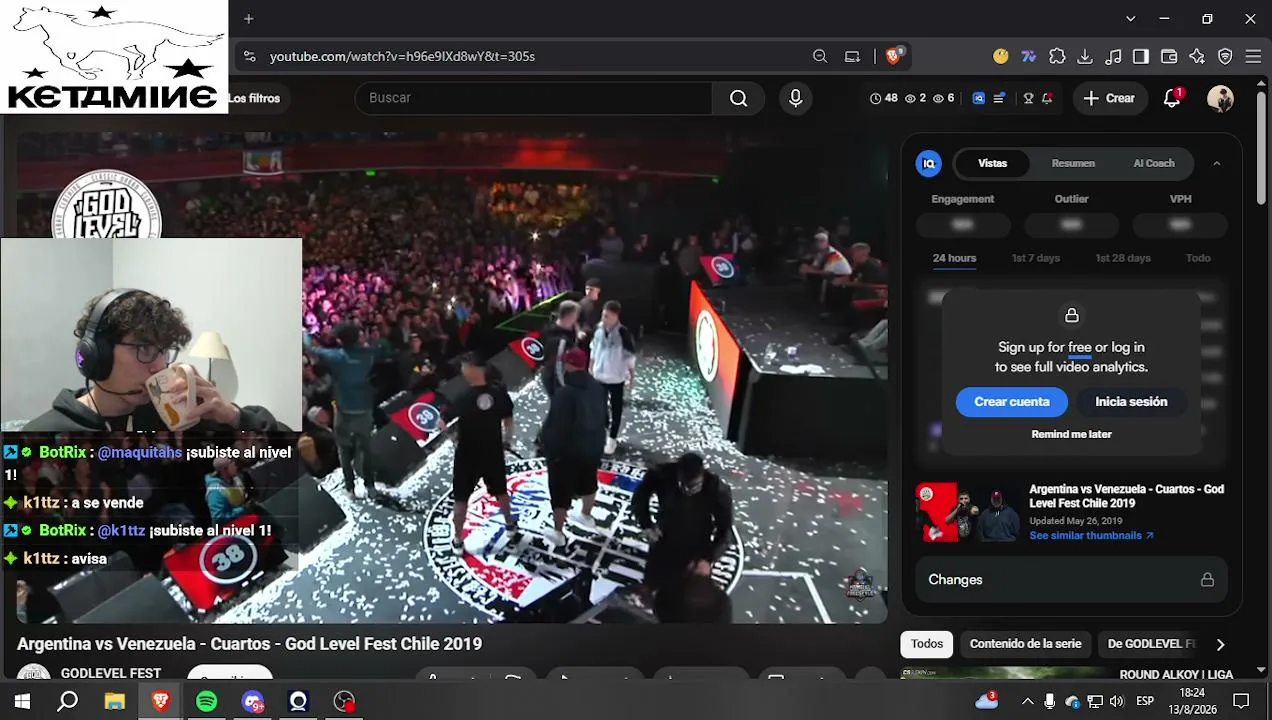Image resolution: width=1272 pixels, height=720 pixels.
Task: Switch to Vistas tab in vidIQ
Action: point(992,163)
